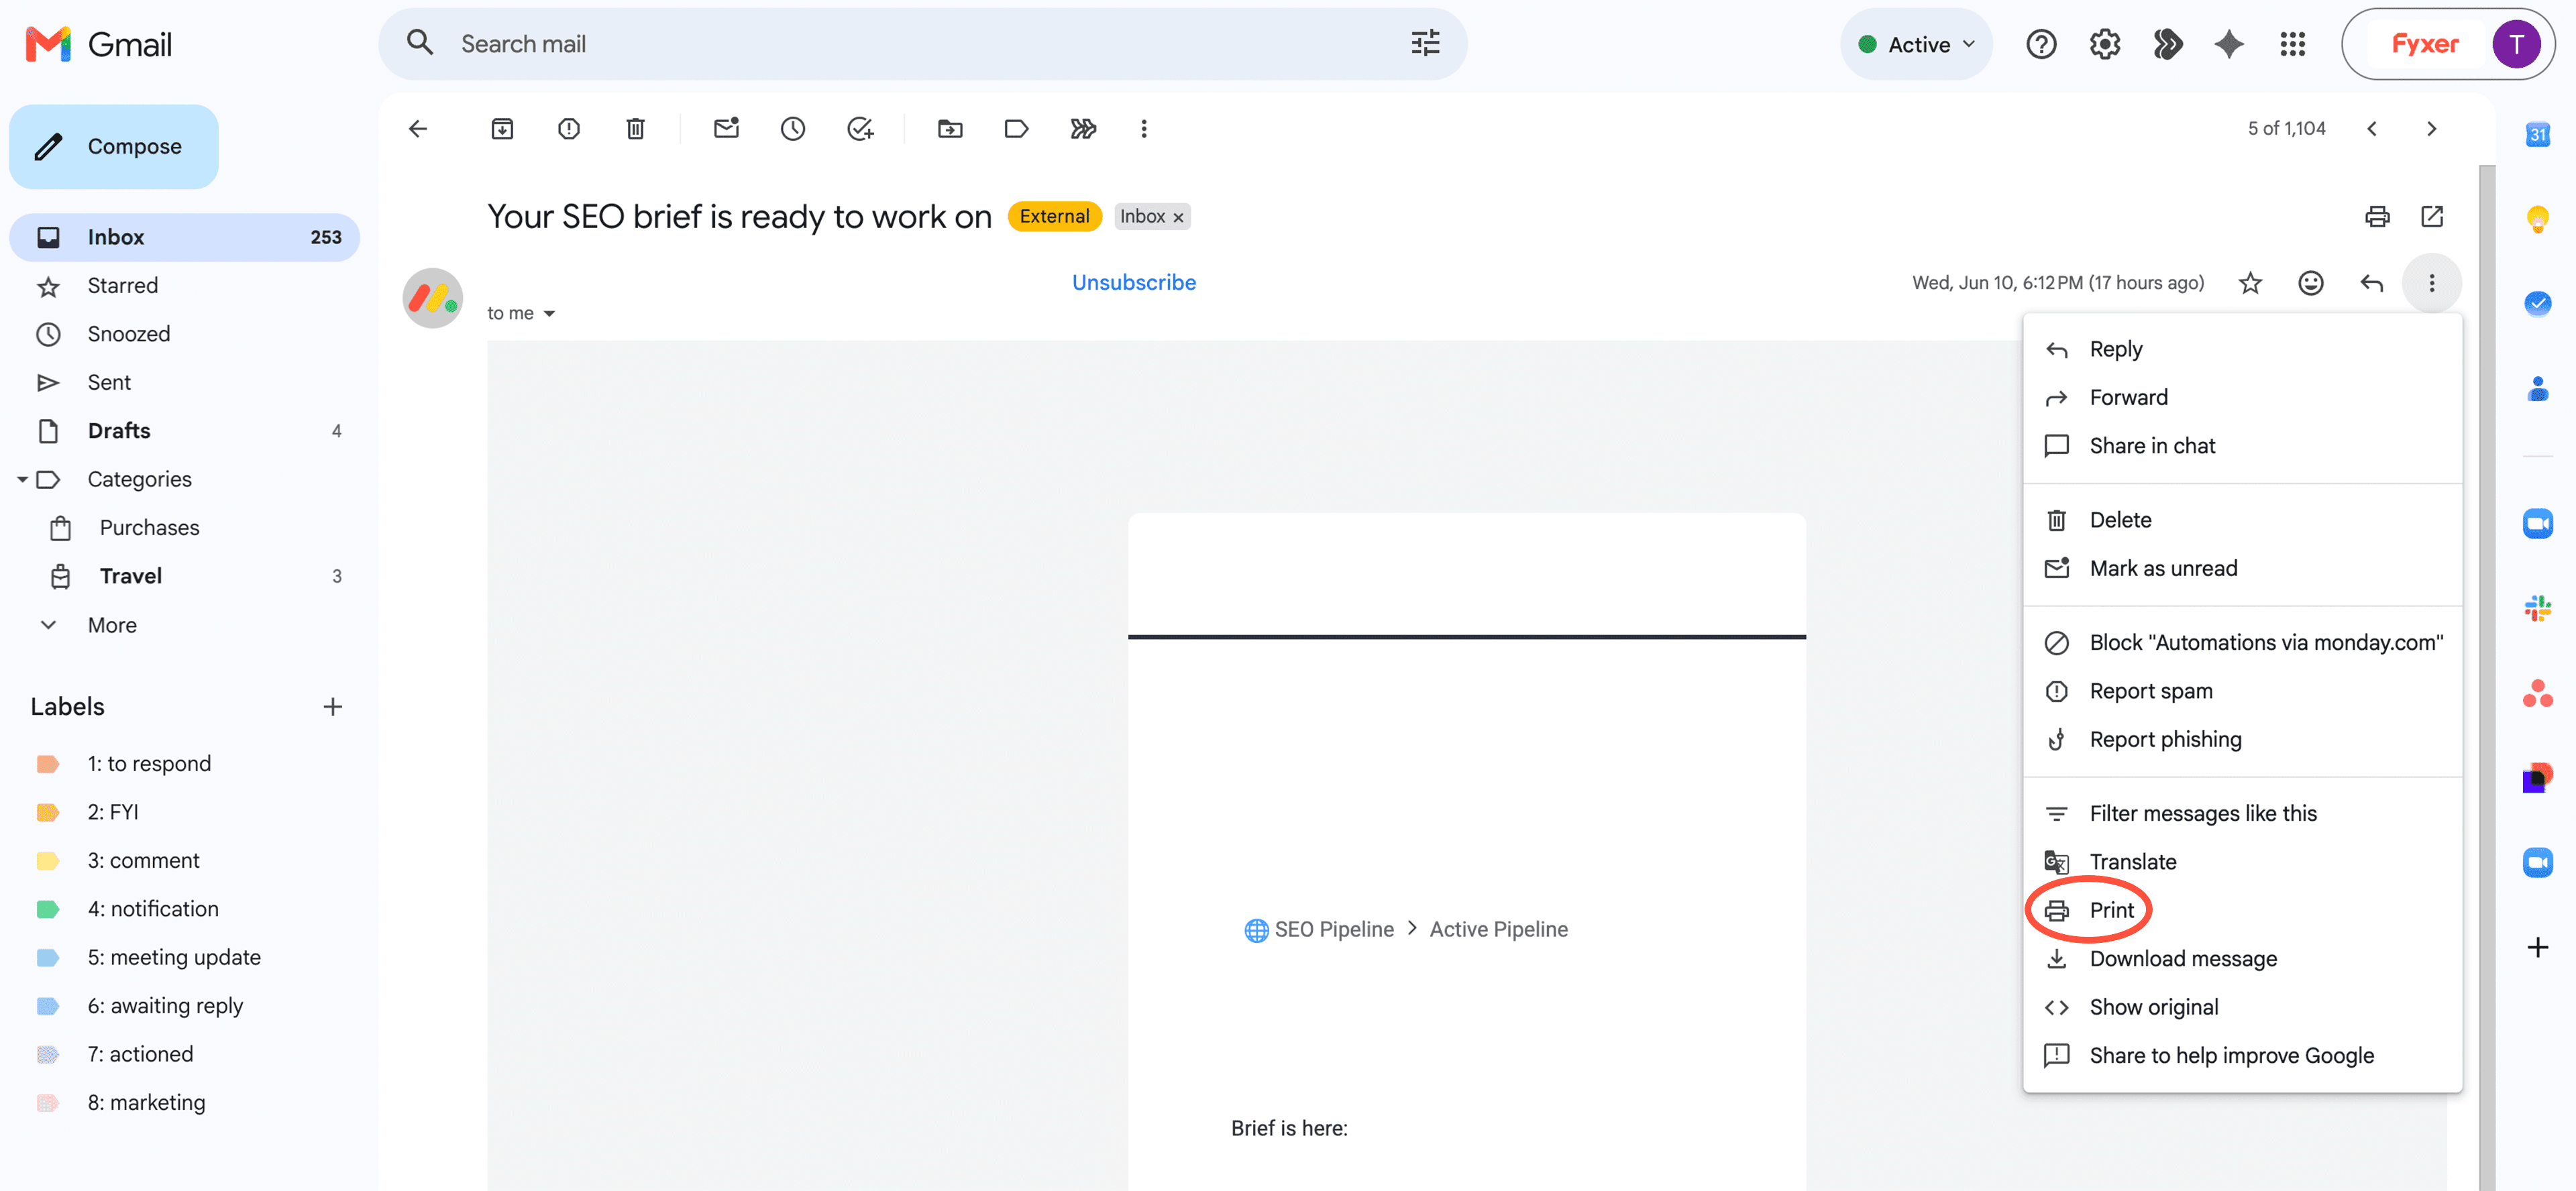Print all using printer icon near subject
The width and height of the screenshot is (2576, 1191).
(x=2377, y=216)
